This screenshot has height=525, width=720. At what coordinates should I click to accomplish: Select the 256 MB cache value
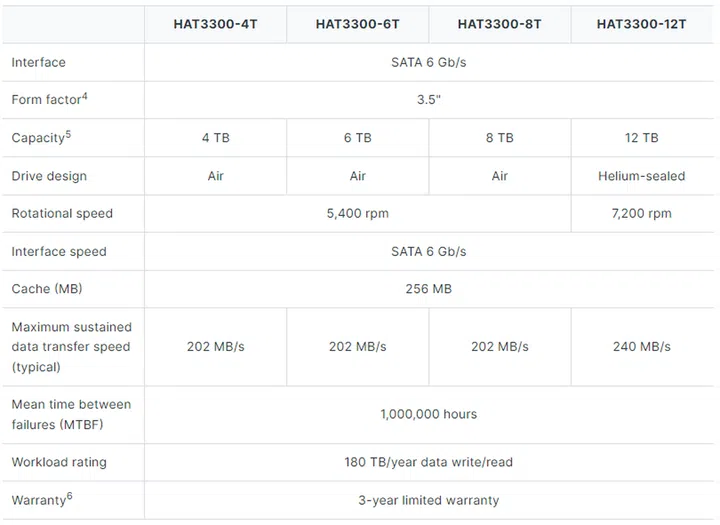[x=429, y=289]
